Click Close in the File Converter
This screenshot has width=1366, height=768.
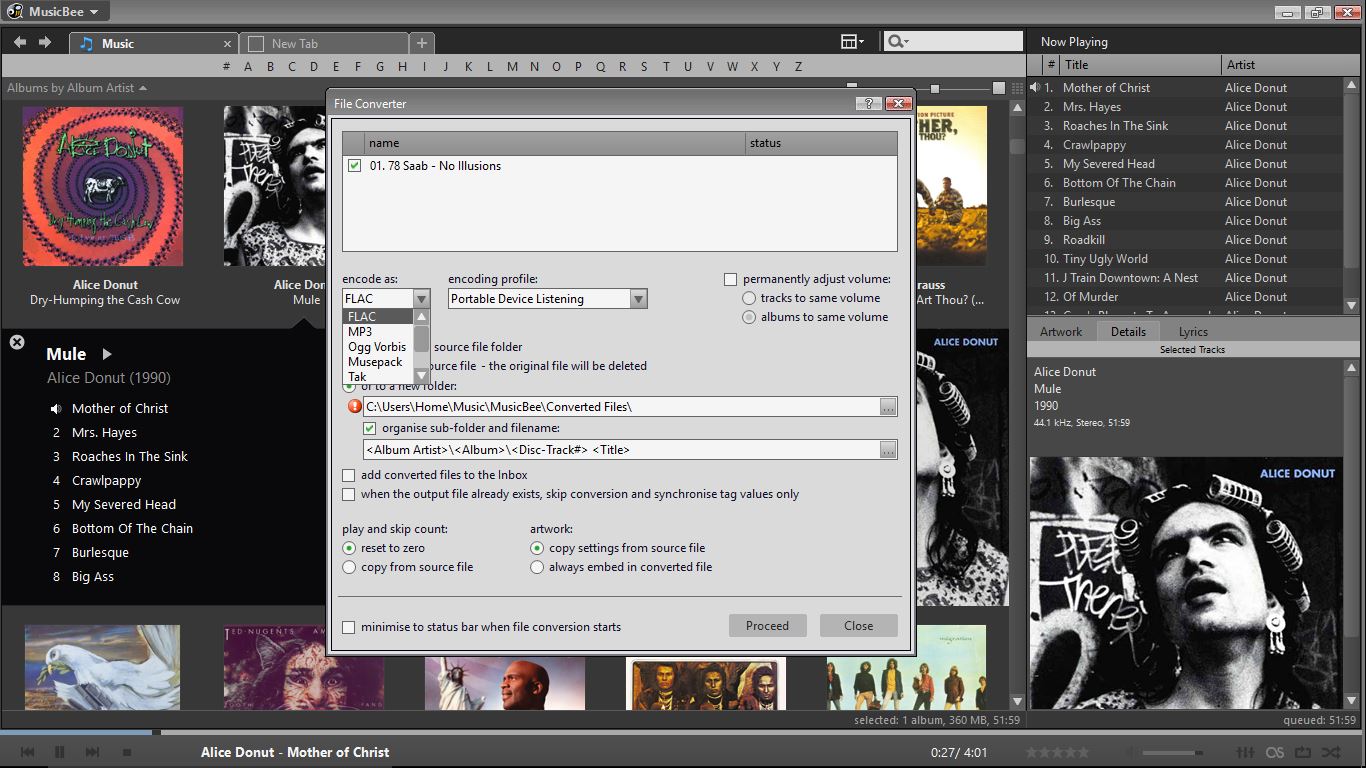coord(858,626)
